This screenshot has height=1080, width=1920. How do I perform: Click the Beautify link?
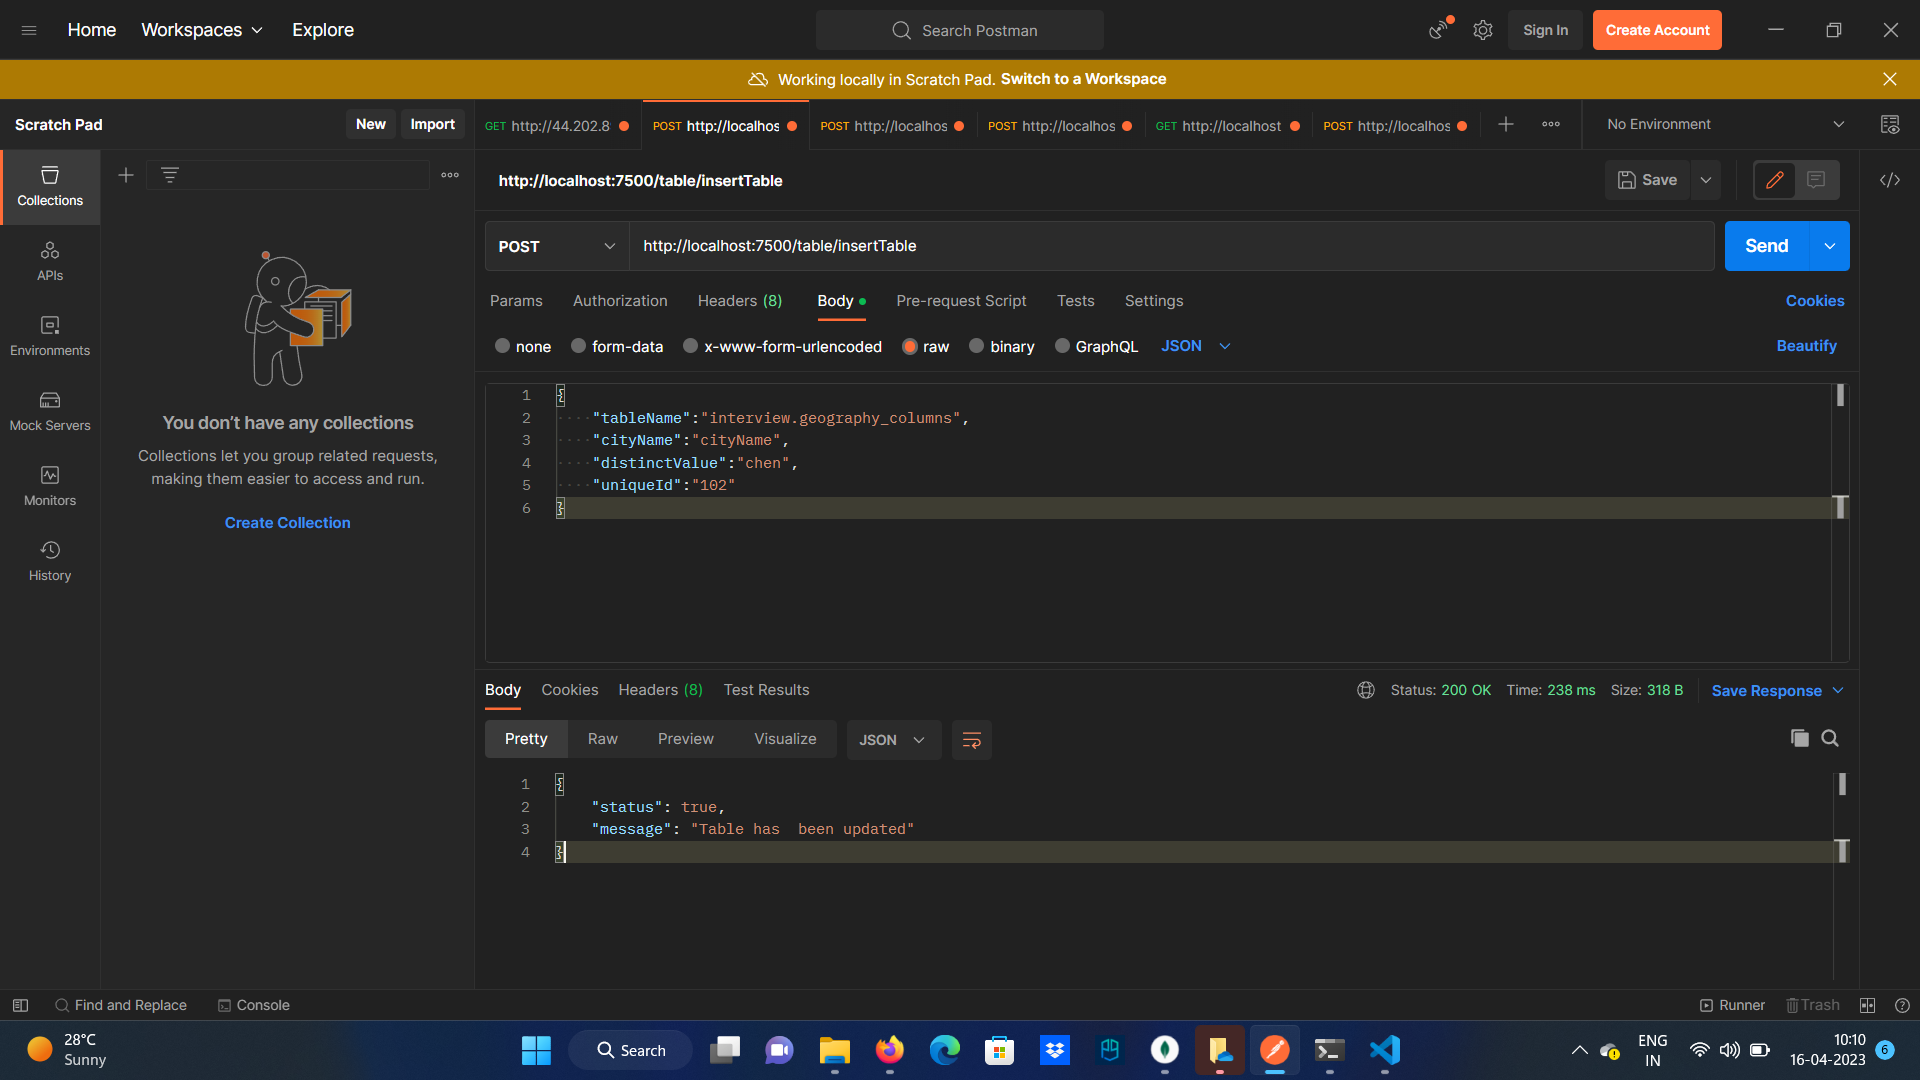coord(1806,346)
